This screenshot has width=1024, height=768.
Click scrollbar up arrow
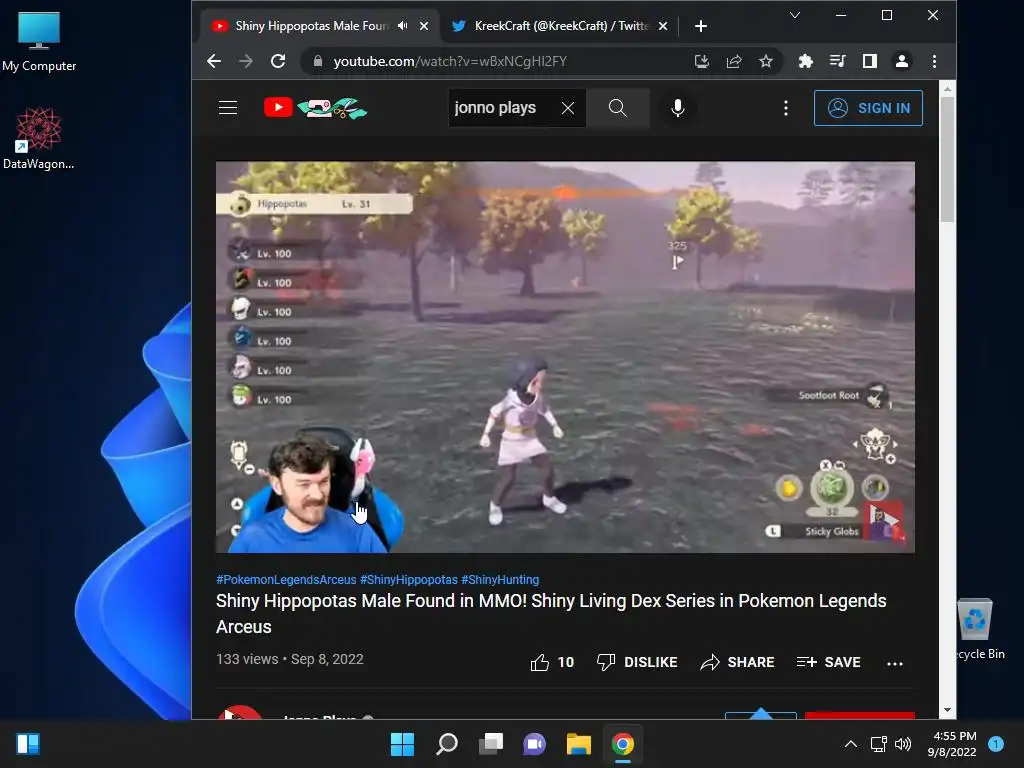click(x=947, y=88)
